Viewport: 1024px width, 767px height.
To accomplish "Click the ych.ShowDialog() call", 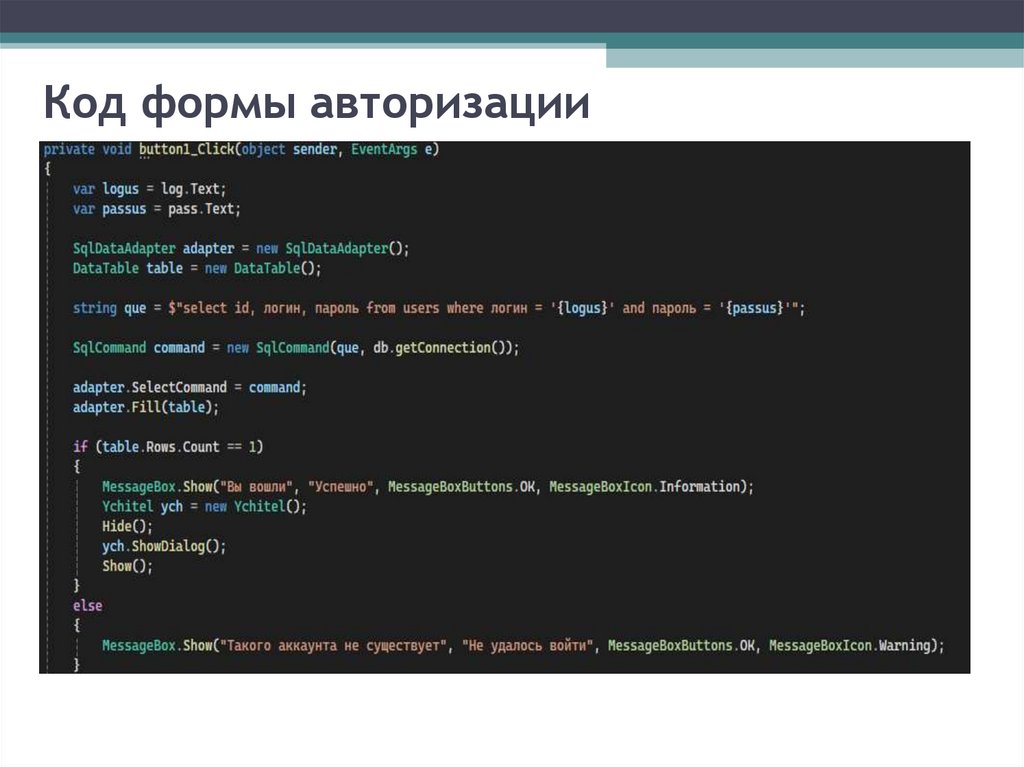I will 164,546.
